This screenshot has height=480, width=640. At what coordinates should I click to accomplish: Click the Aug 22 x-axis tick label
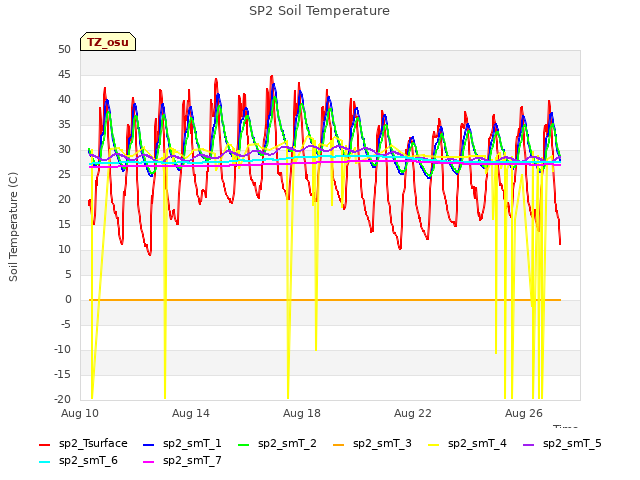click(x=413, y=413)
